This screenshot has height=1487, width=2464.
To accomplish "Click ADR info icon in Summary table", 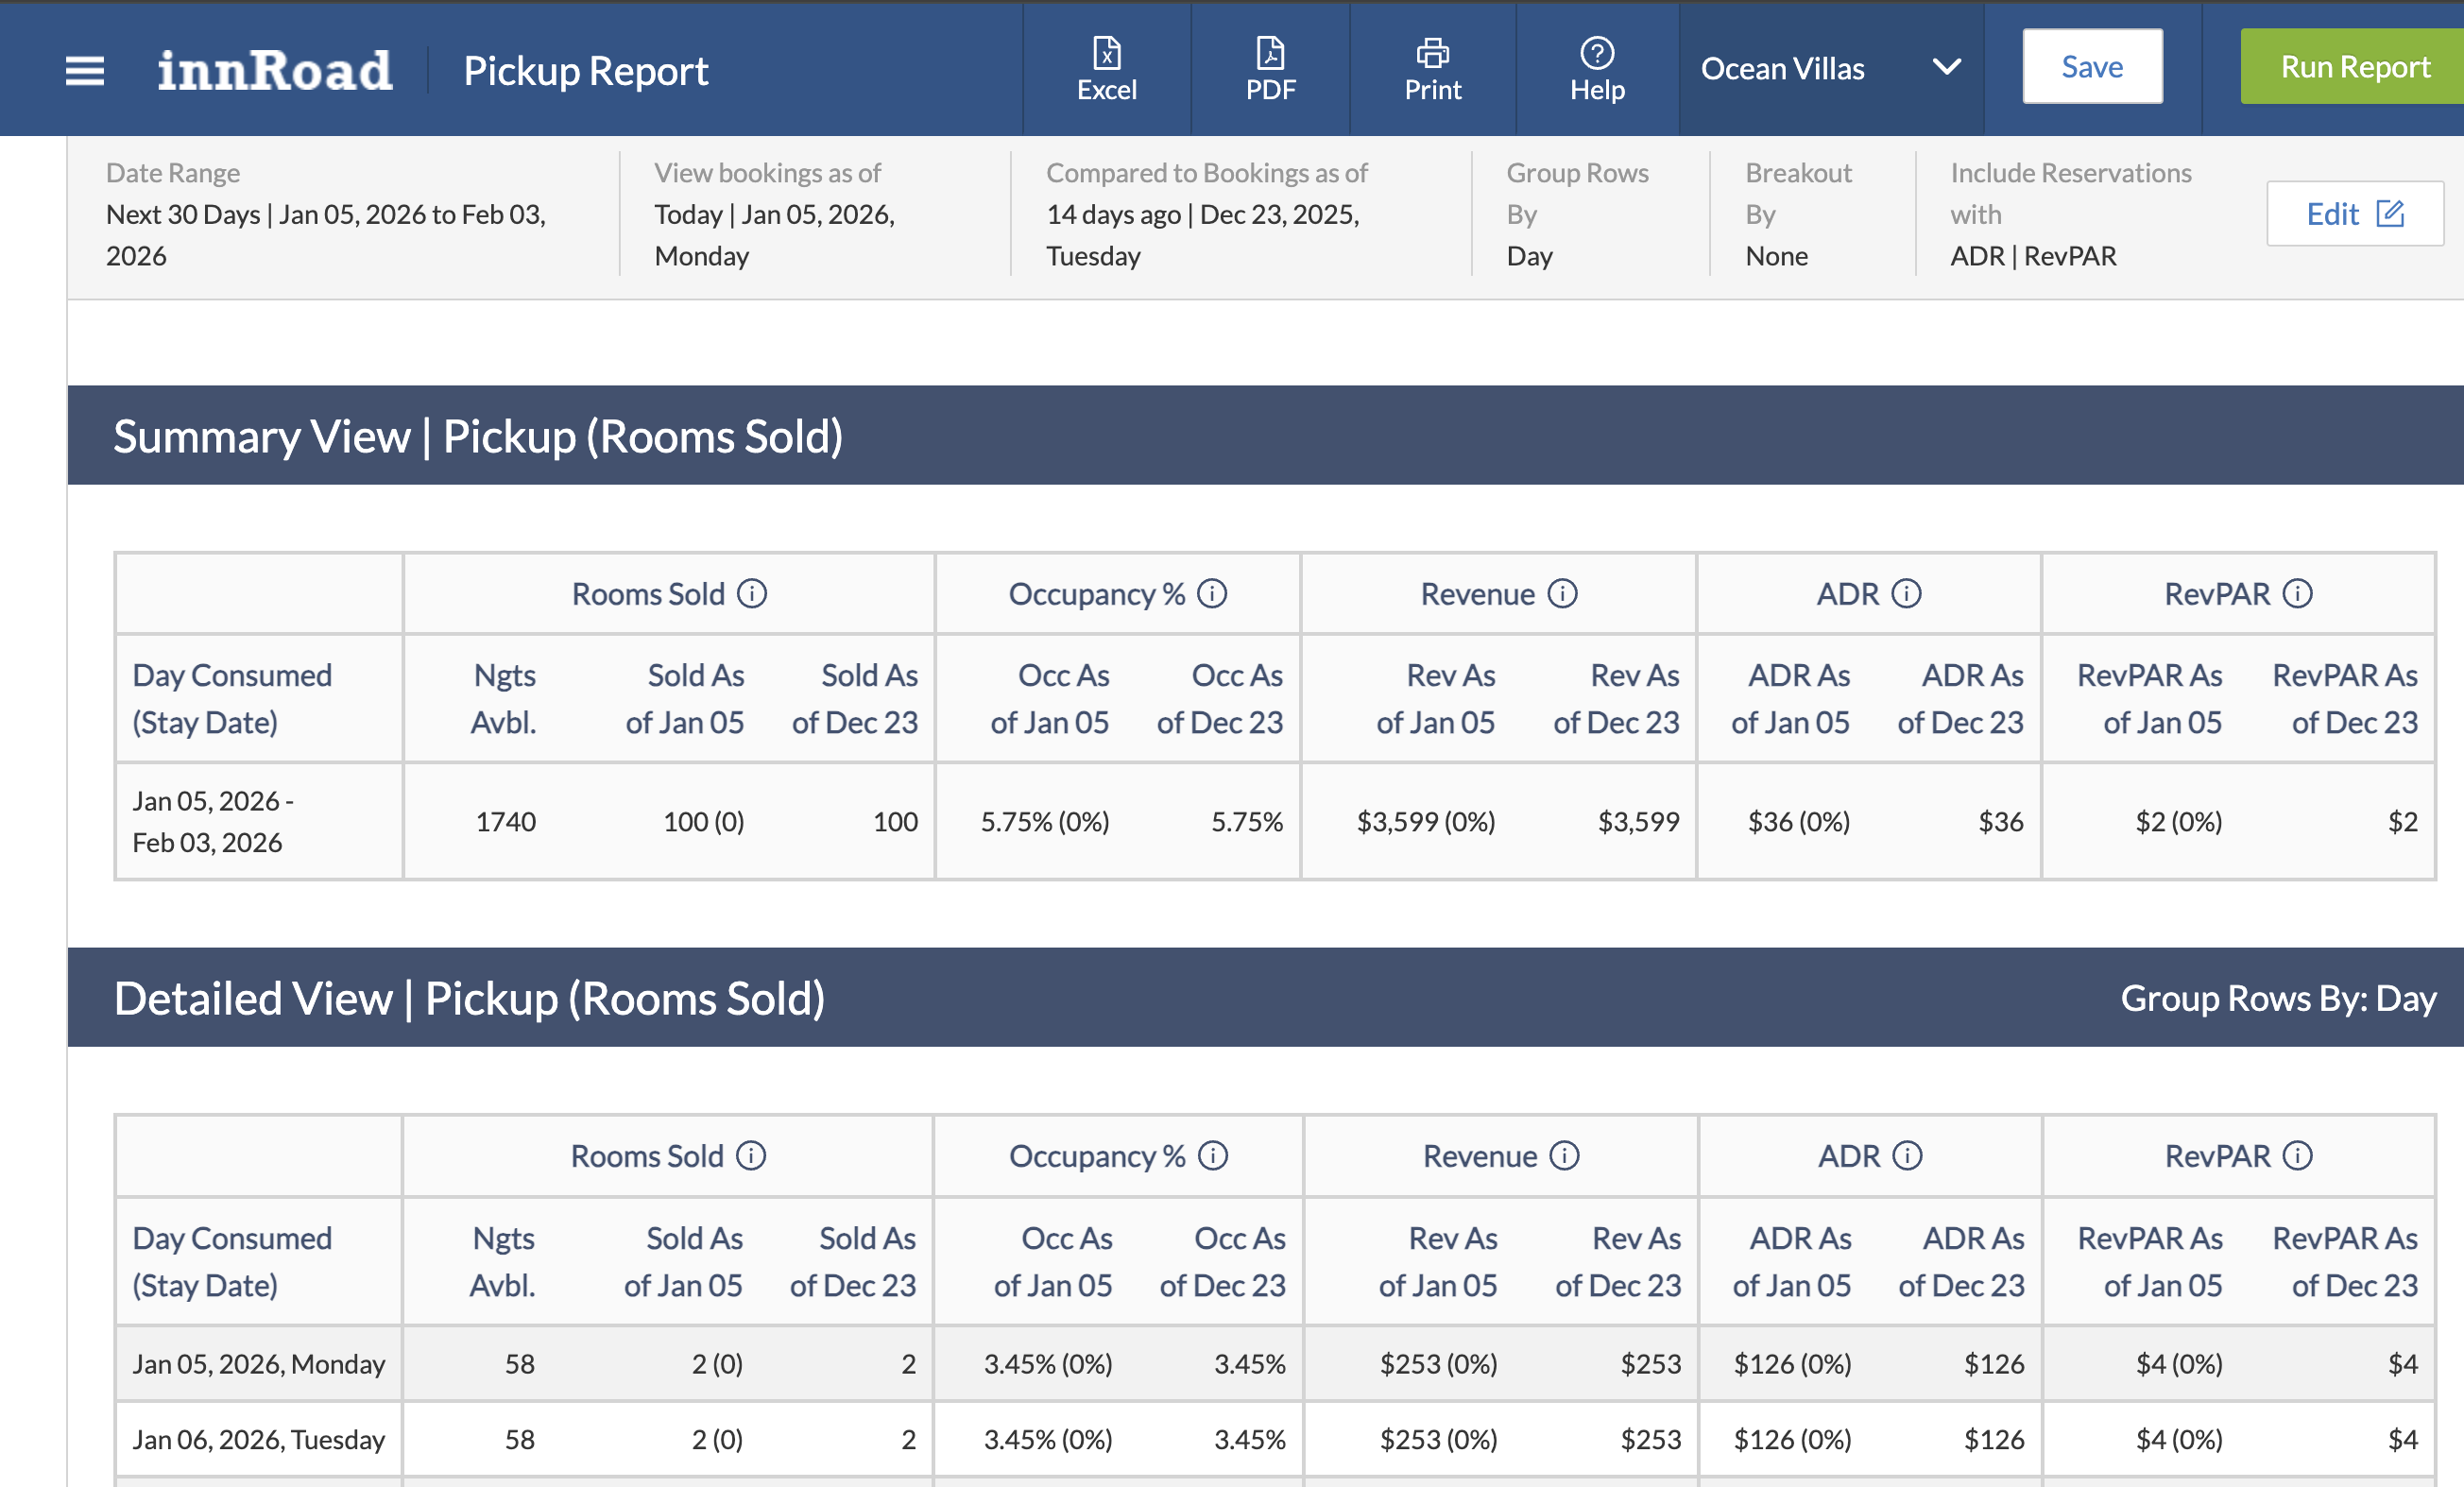I will (x=1906, y=594).
